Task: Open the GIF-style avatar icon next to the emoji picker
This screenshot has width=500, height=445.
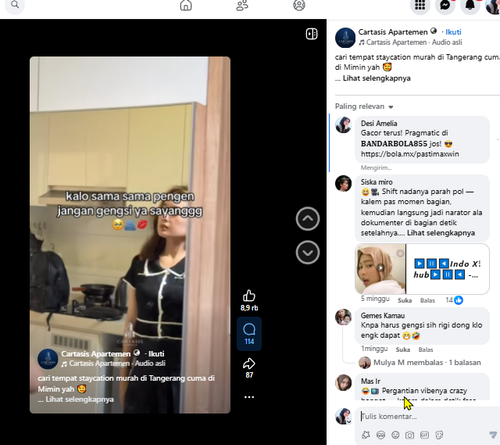Action: point(381,435)
